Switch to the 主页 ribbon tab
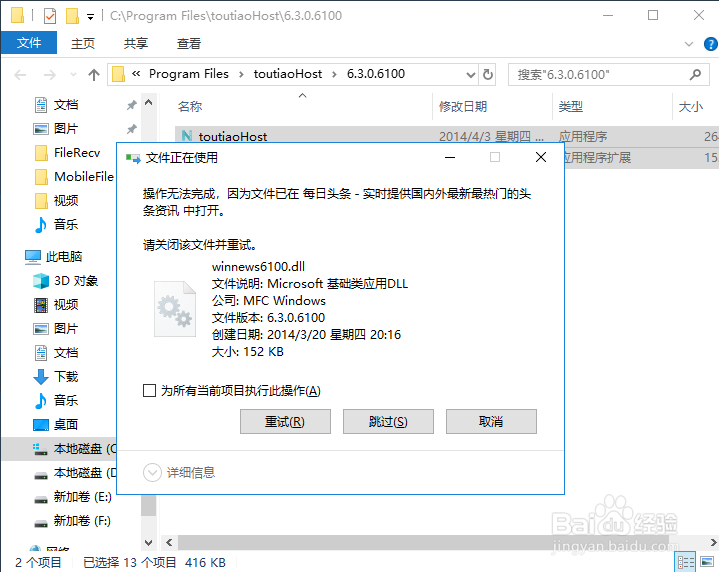 coord(83,44)
